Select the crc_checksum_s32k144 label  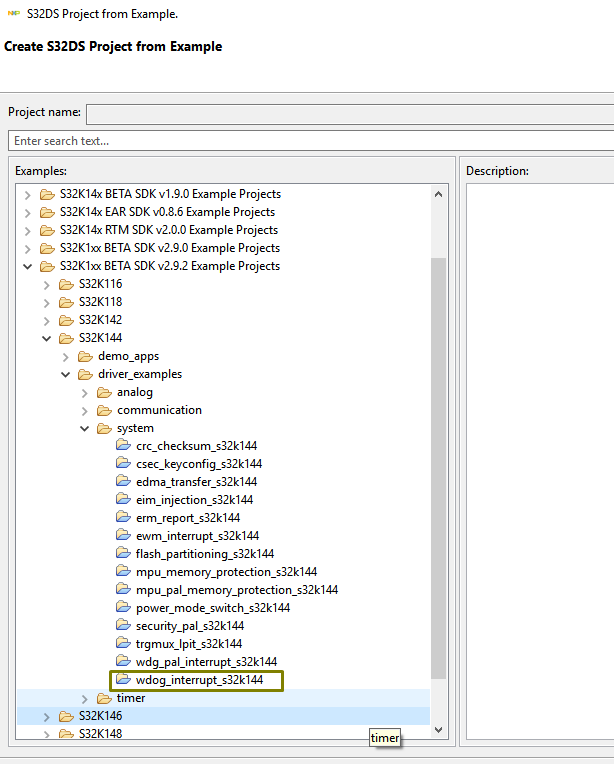click(x=196, y=446)
